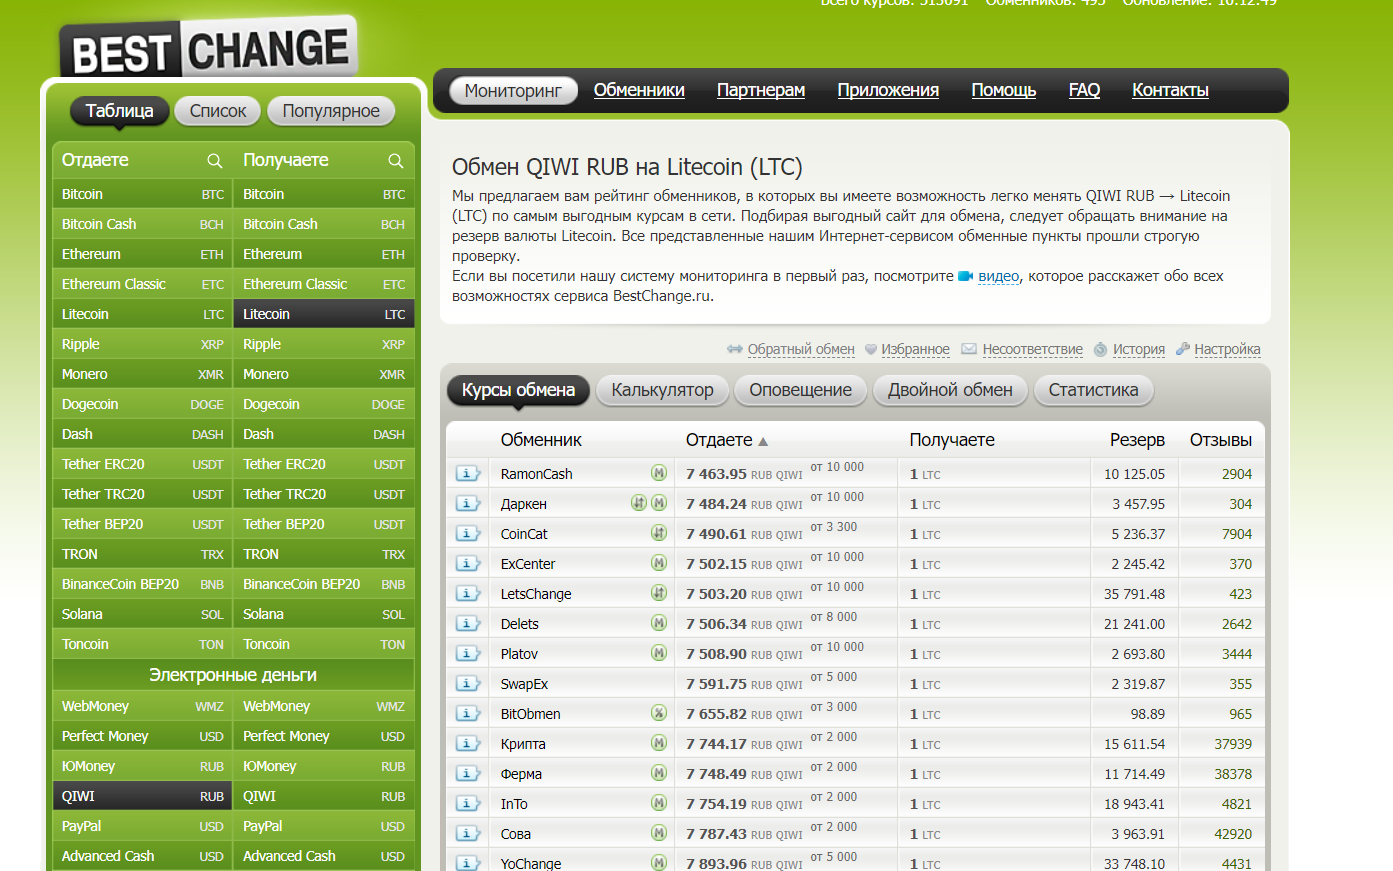Screen dimensions: 1393x871
Task: Switch to the Популярное tab
Action: (331, 111)
